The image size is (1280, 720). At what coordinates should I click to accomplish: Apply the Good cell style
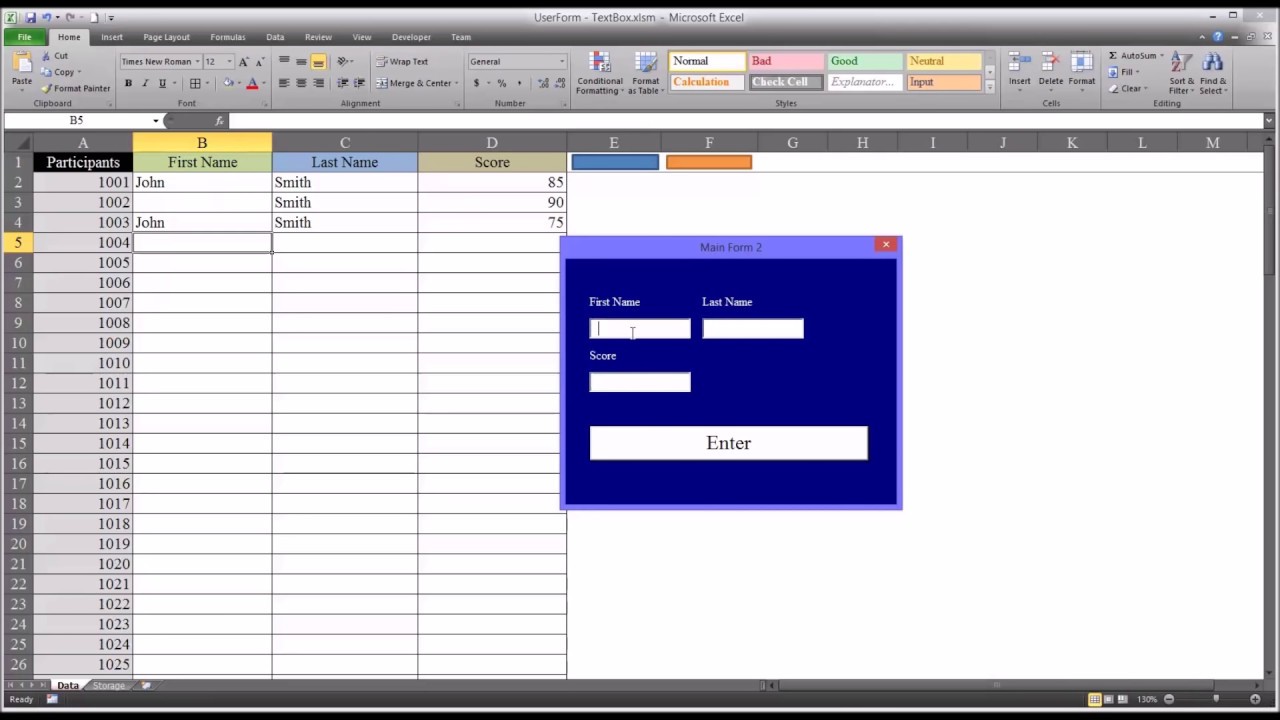coord(865,61)
